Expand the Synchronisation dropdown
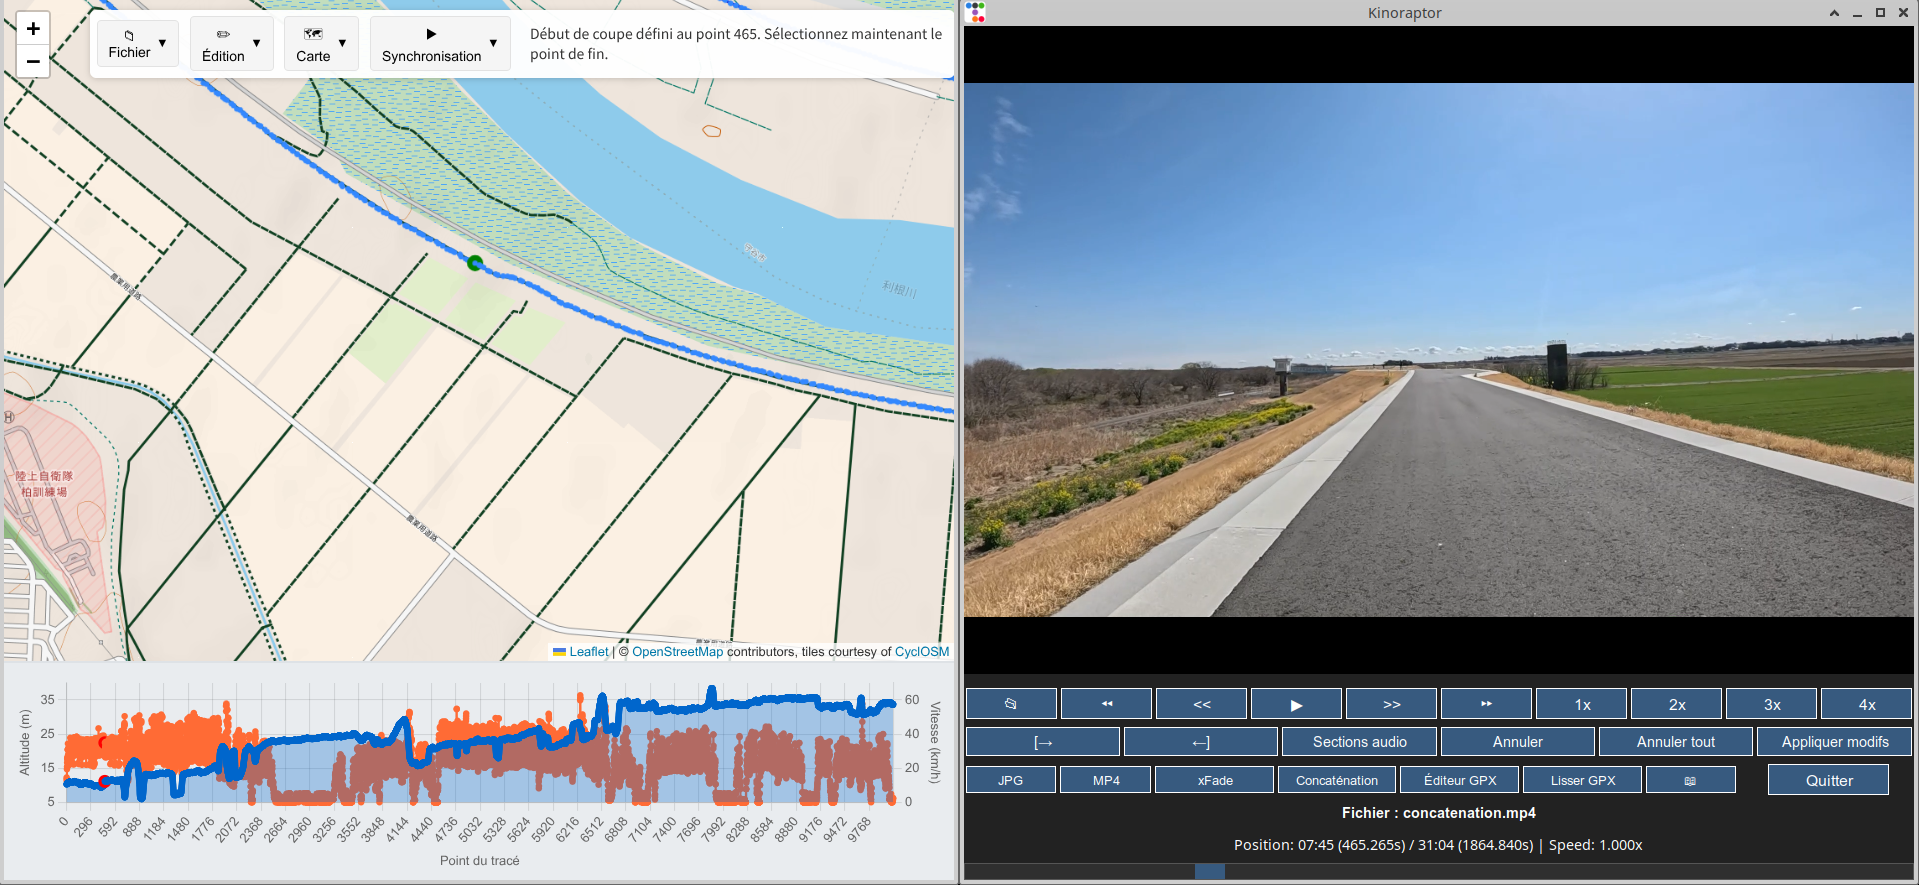1919x885 pixels. click(x=439, y=44)
